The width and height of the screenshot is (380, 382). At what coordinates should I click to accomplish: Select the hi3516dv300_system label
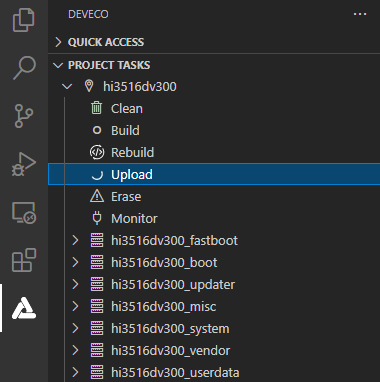(x=170, y=329)
